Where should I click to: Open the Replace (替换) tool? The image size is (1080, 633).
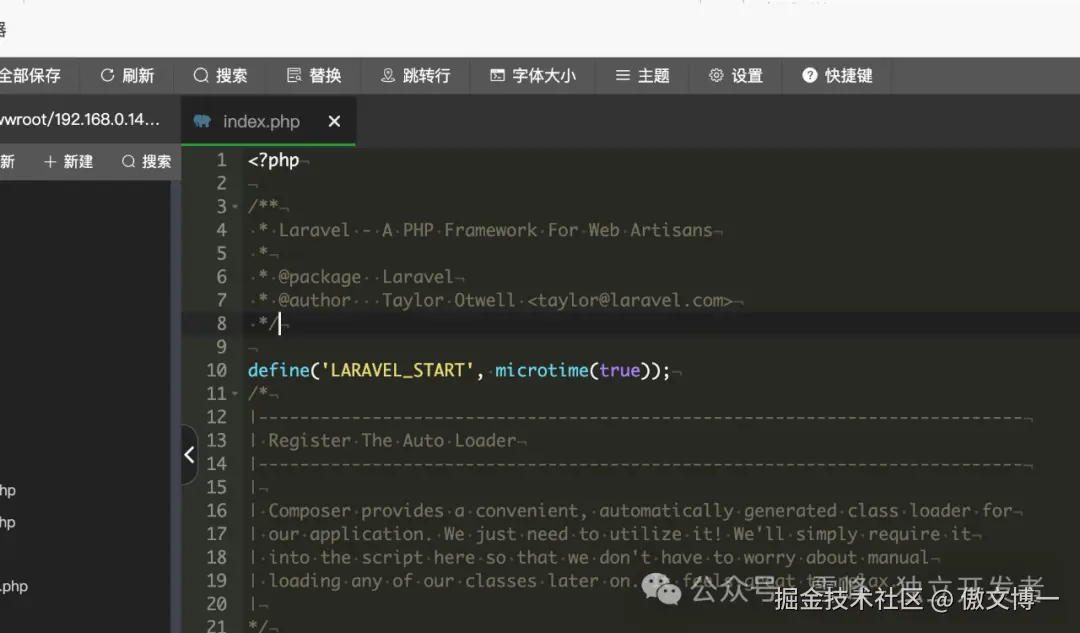tap(314, 76)
